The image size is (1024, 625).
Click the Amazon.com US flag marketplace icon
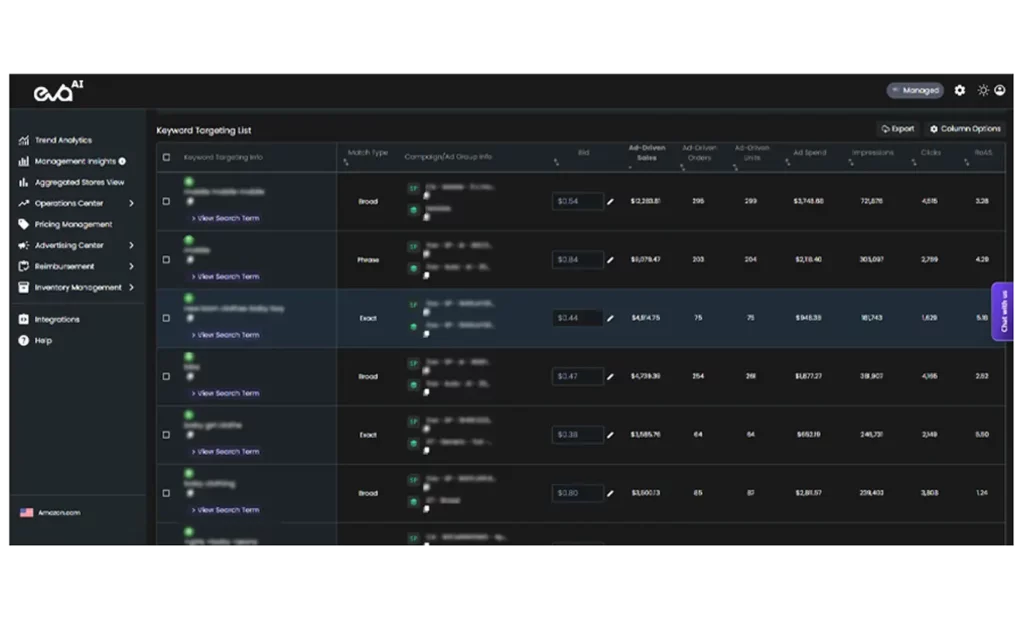click(26, 512)
